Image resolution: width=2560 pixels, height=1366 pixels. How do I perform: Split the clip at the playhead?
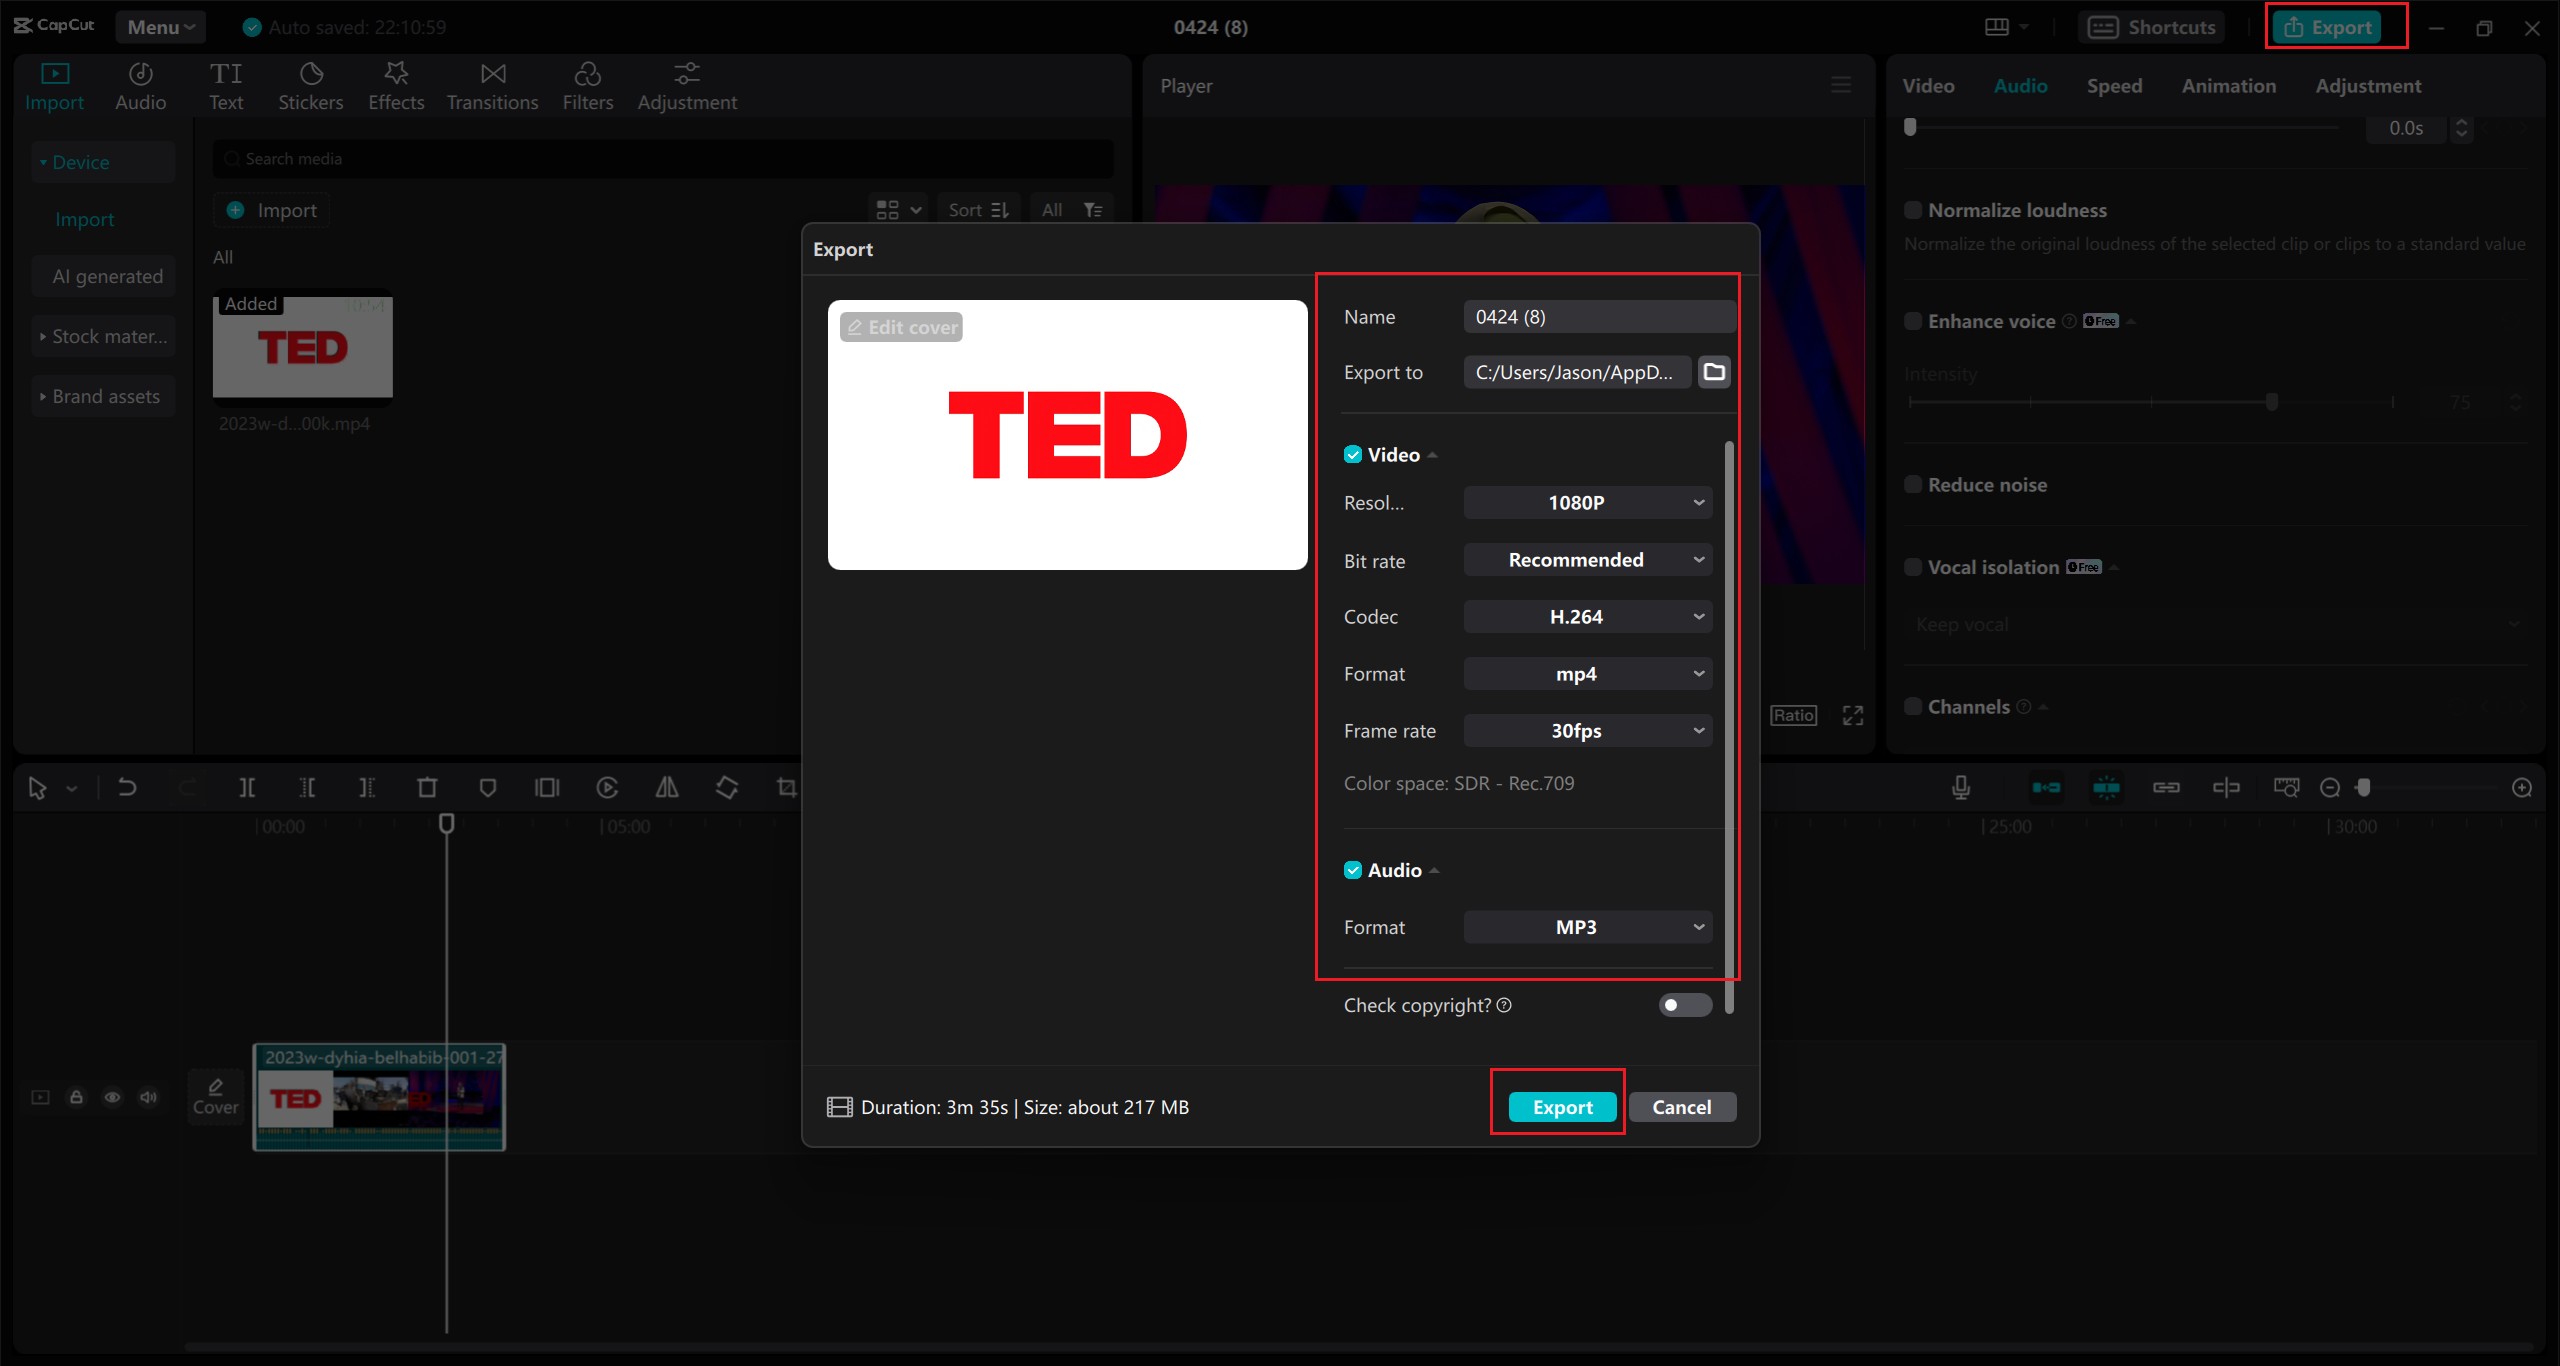(248, 787)
